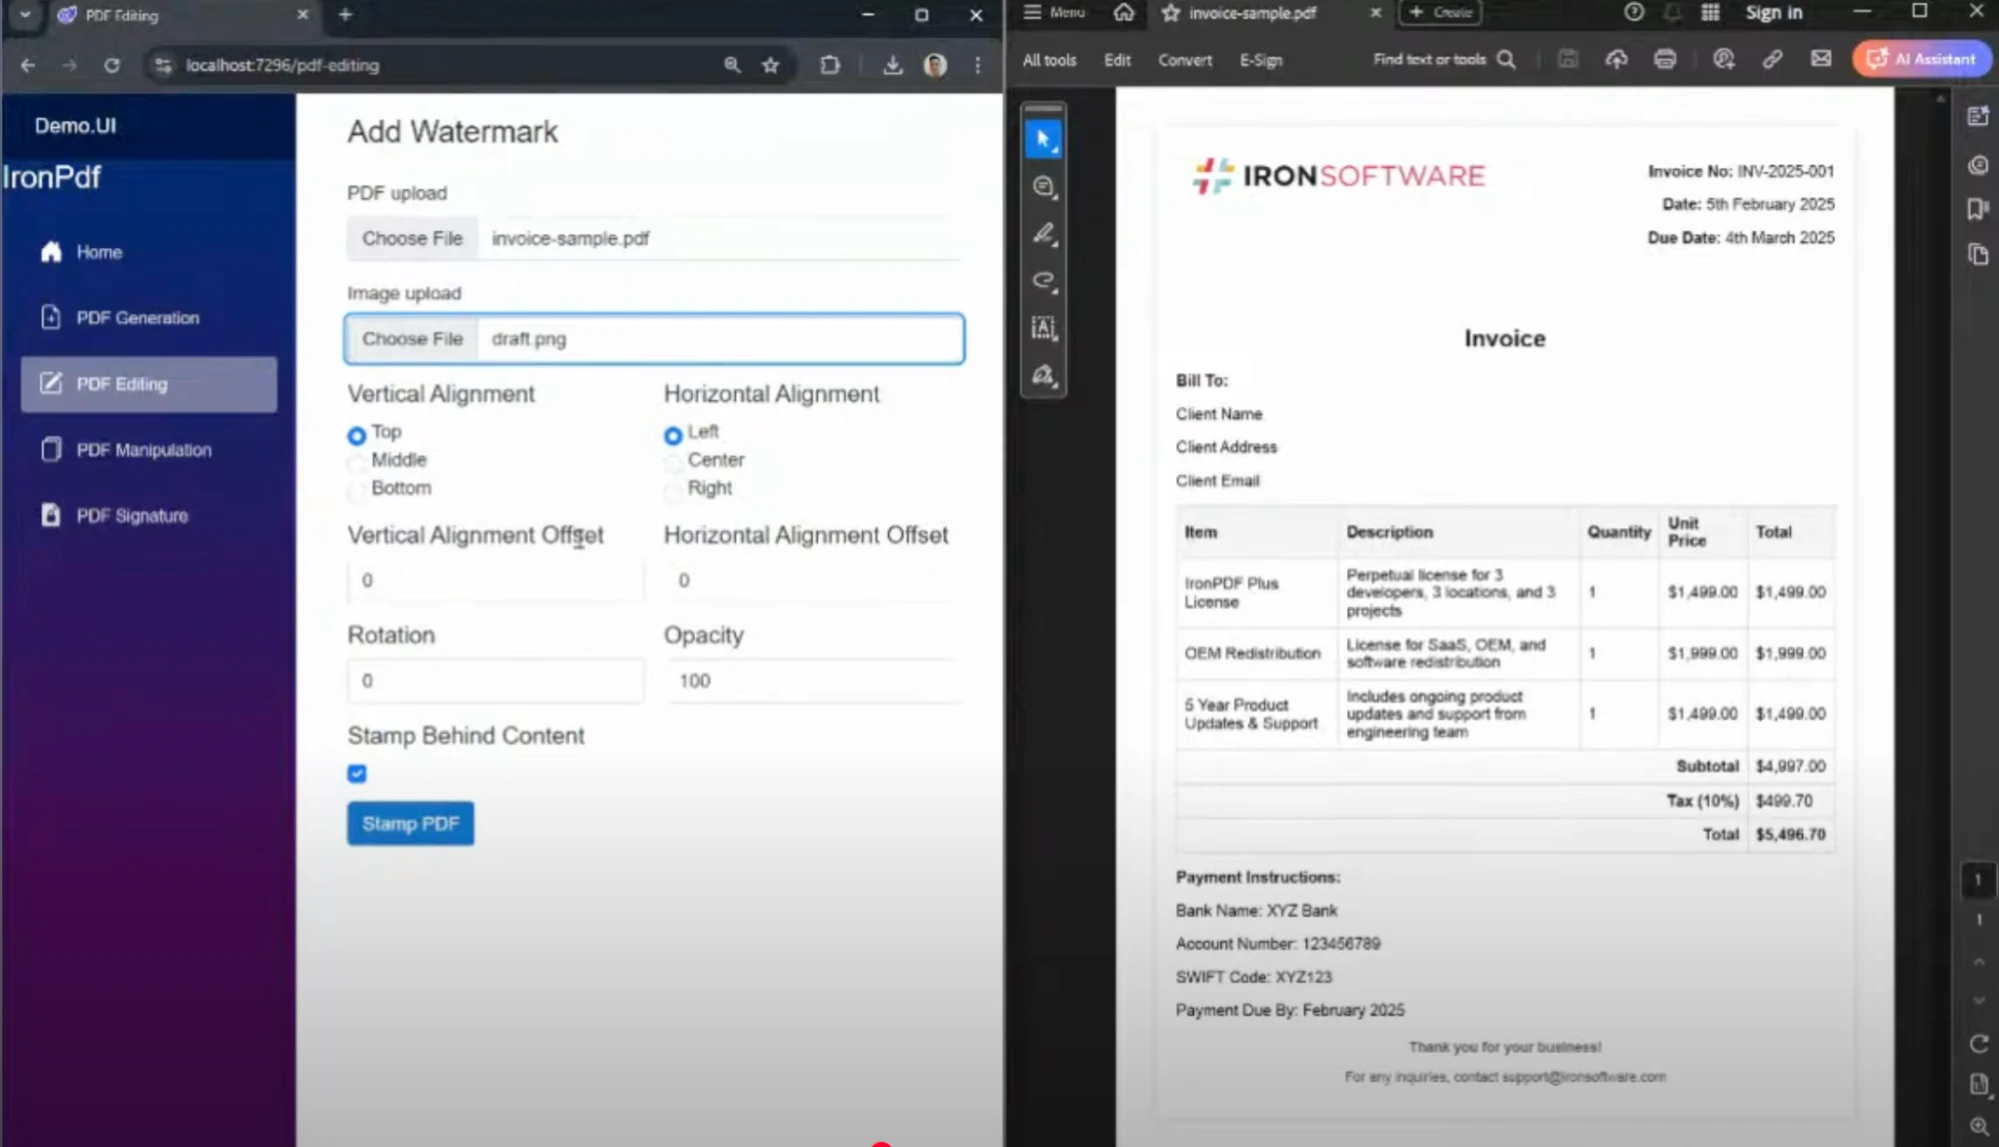
Task: Open the Convert menu in Acrobat
Action: [1184, 60]
